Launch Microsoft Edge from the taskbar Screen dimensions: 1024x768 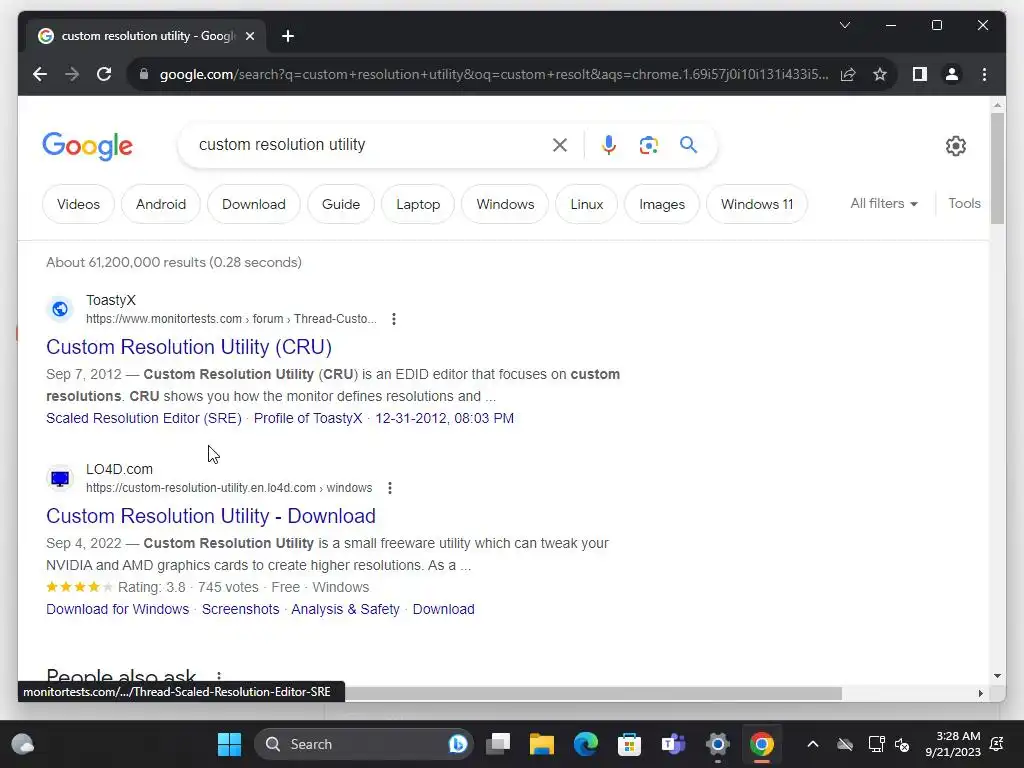(586, 744)
